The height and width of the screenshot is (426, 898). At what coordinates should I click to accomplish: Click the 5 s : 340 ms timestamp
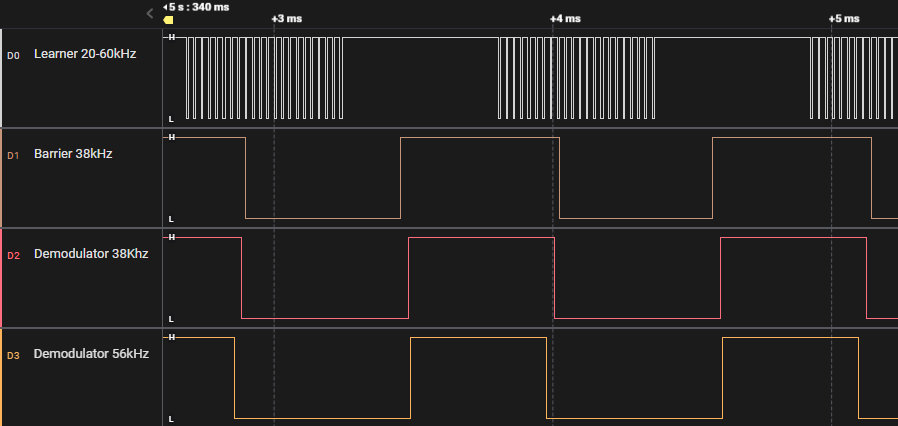198,7
